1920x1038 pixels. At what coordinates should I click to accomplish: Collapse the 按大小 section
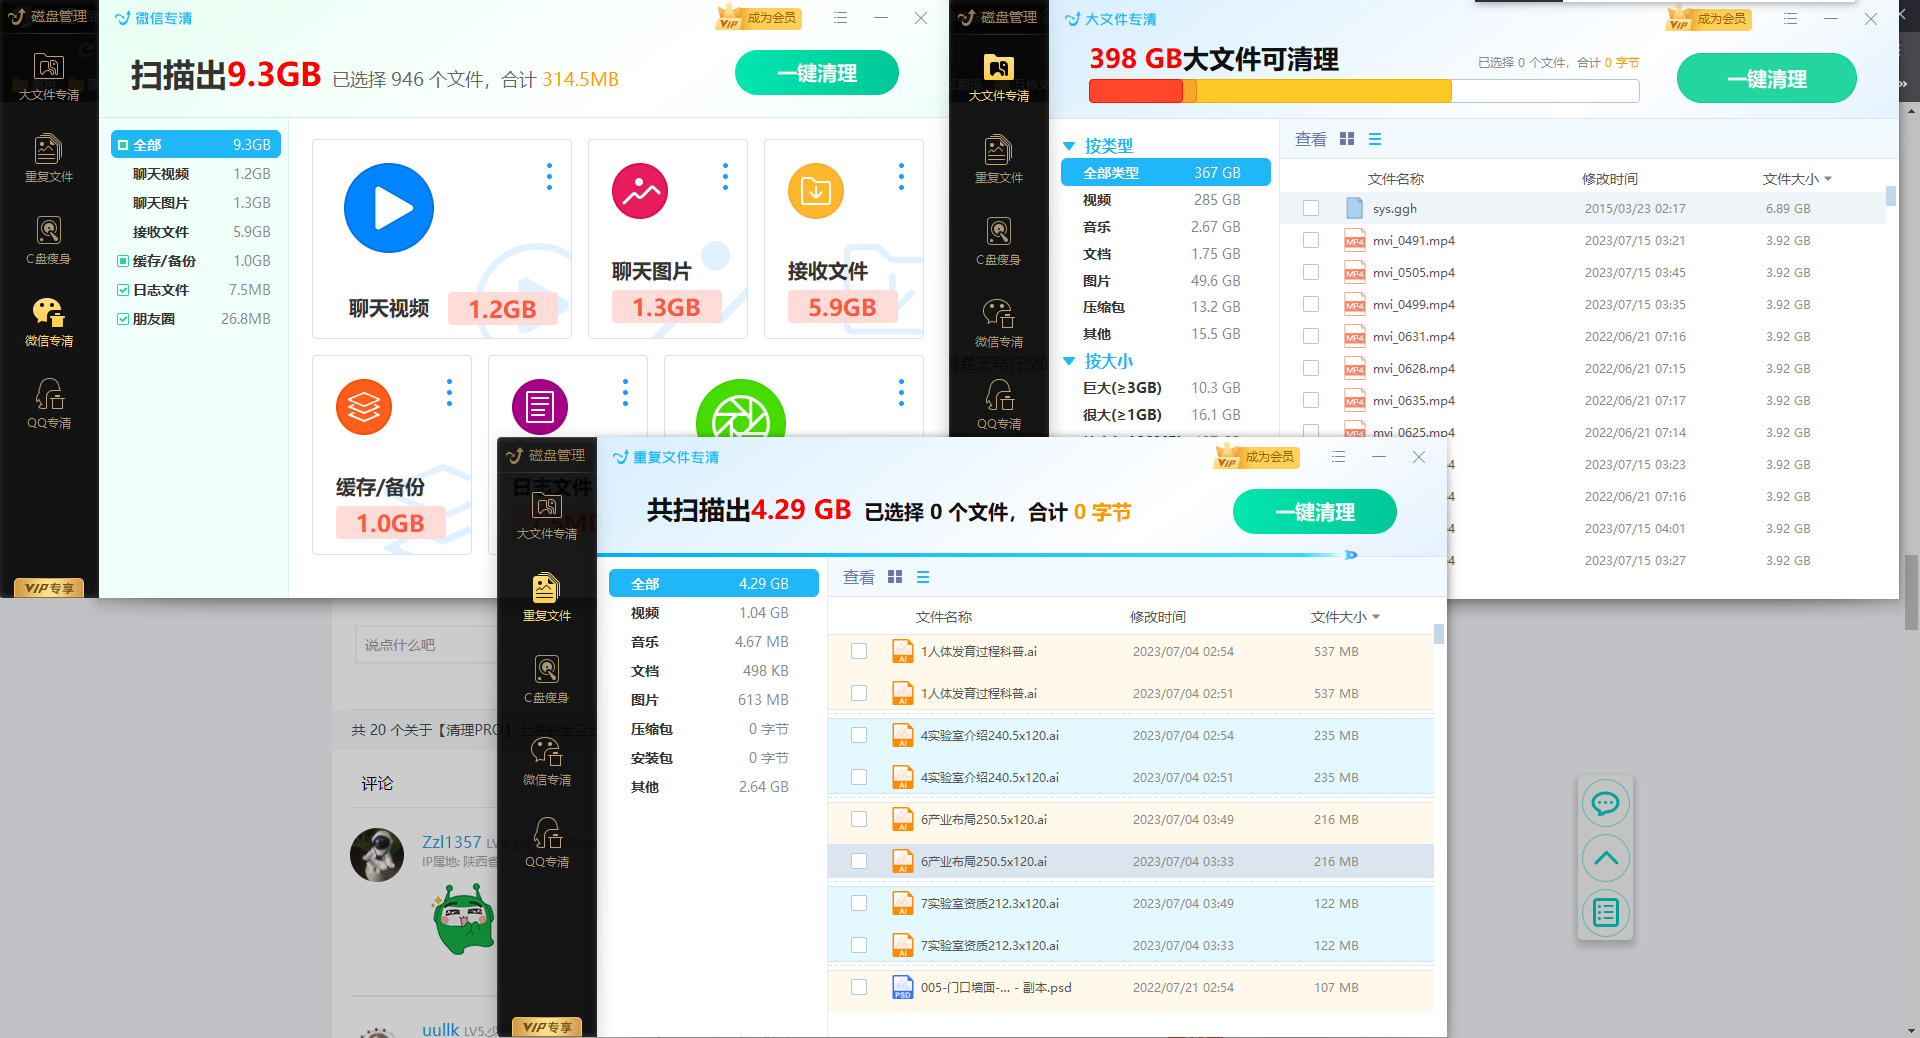(1069, 361)
